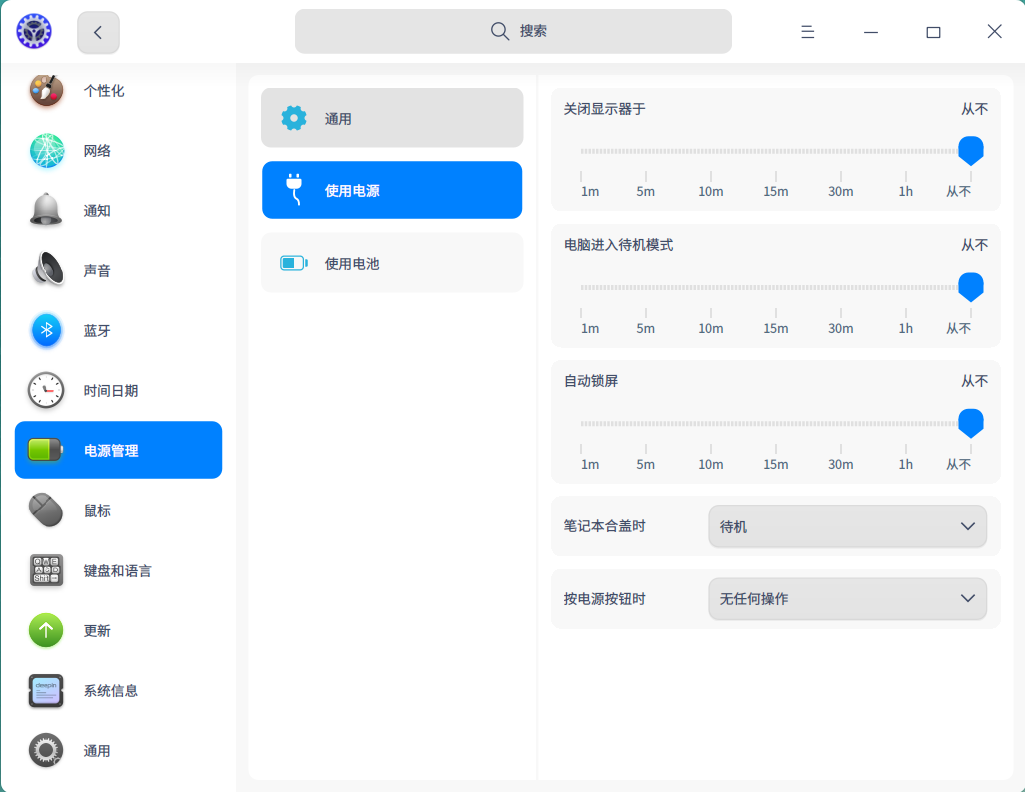The height and width of the screenshot is (792, 1025).
Task: Switch to the 使用电池 tab
Action: [392, 263]
